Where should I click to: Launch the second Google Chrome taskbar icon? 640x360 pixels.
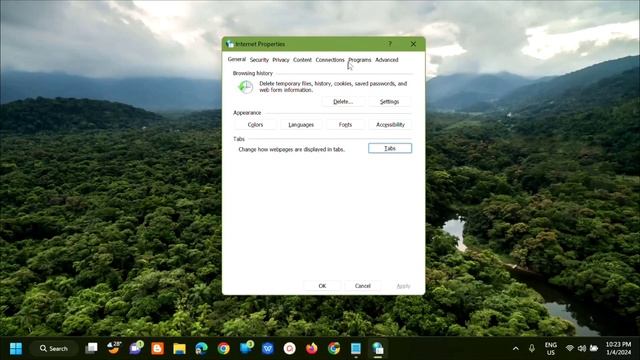(334, 349)
